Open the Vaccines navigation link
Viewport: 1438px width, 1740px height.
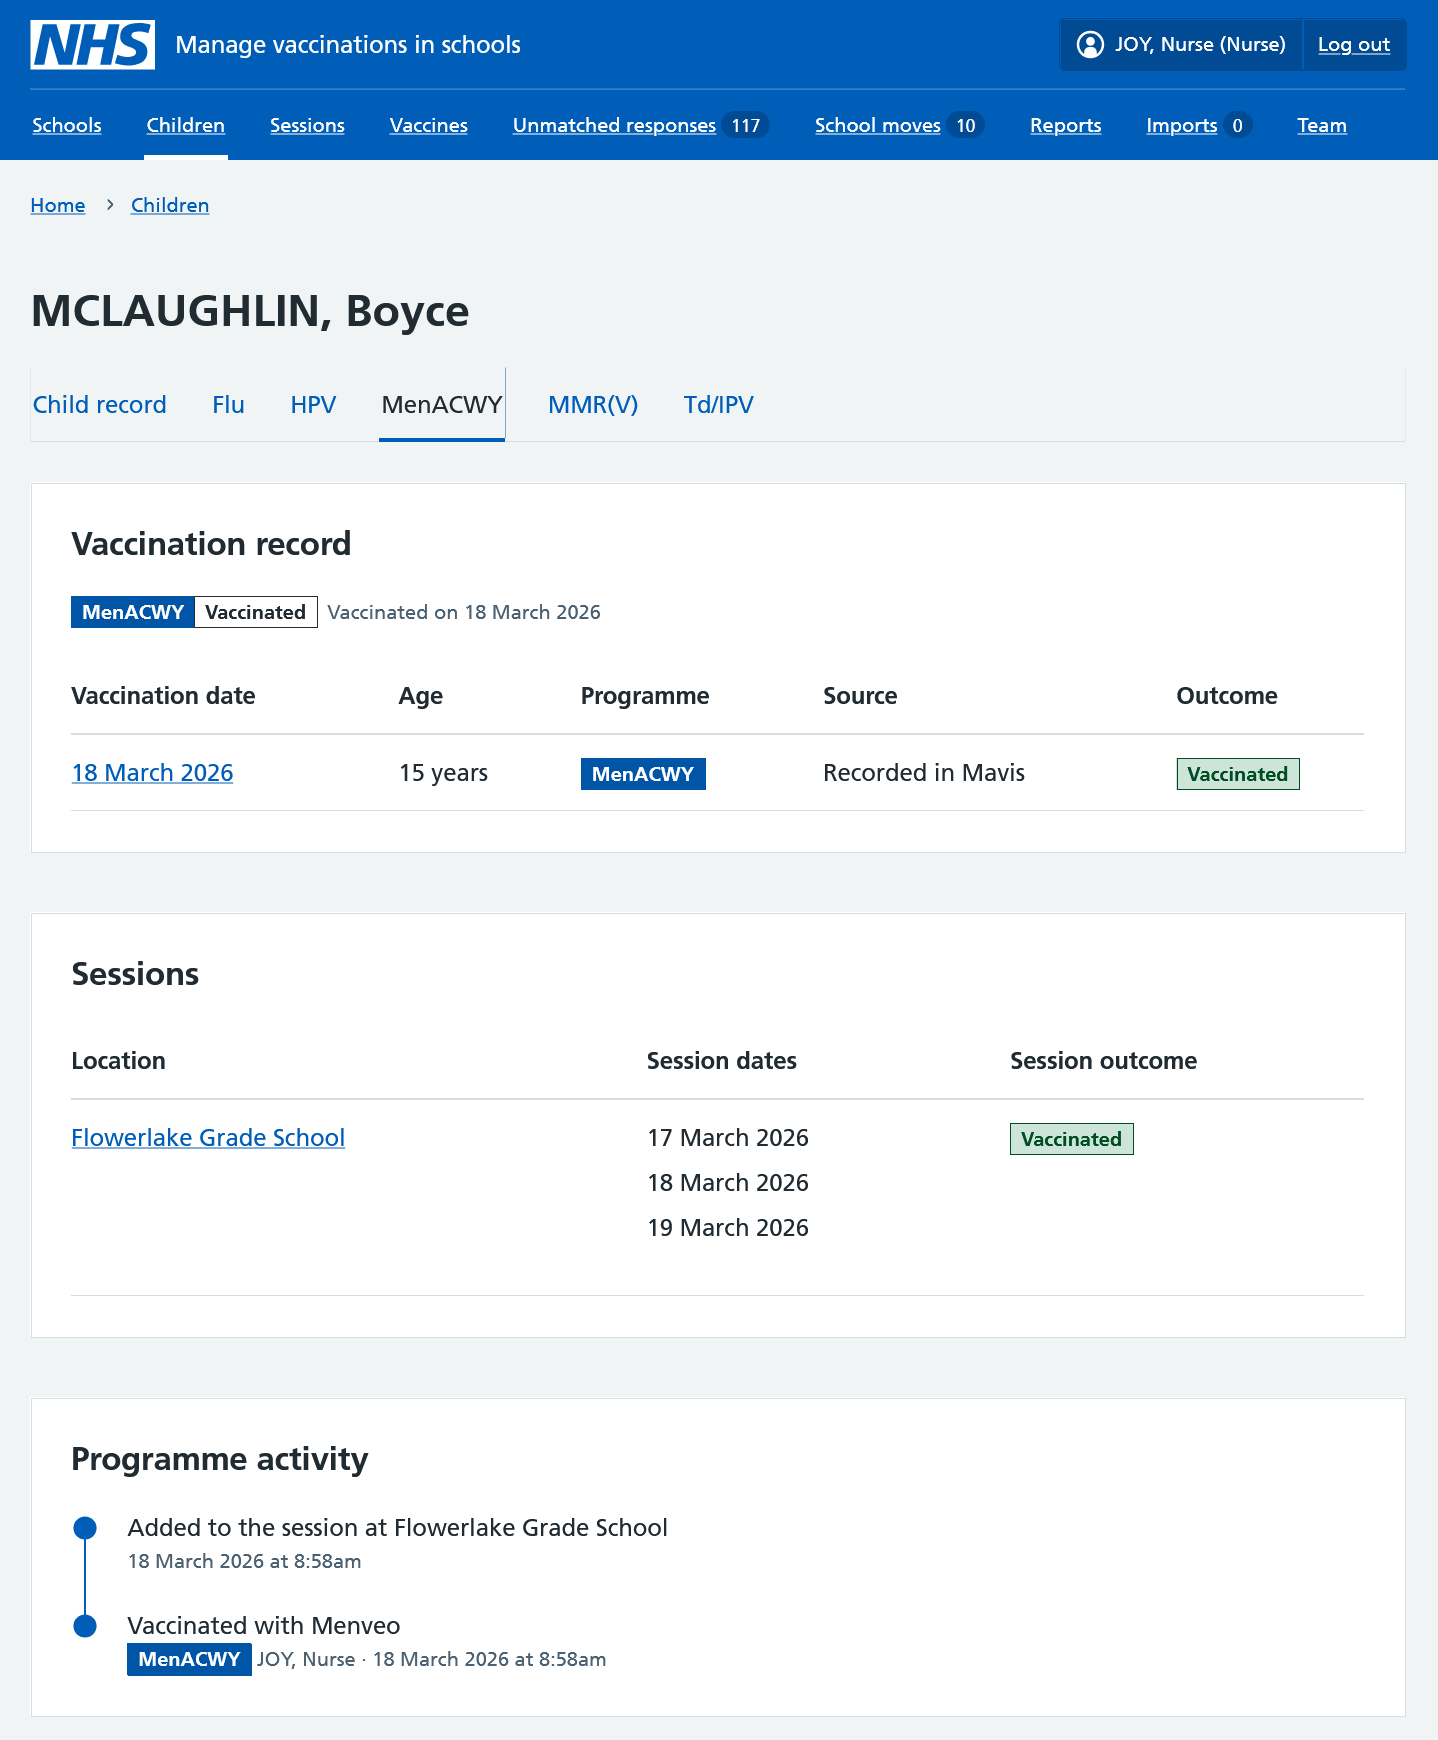click(428, 126)
